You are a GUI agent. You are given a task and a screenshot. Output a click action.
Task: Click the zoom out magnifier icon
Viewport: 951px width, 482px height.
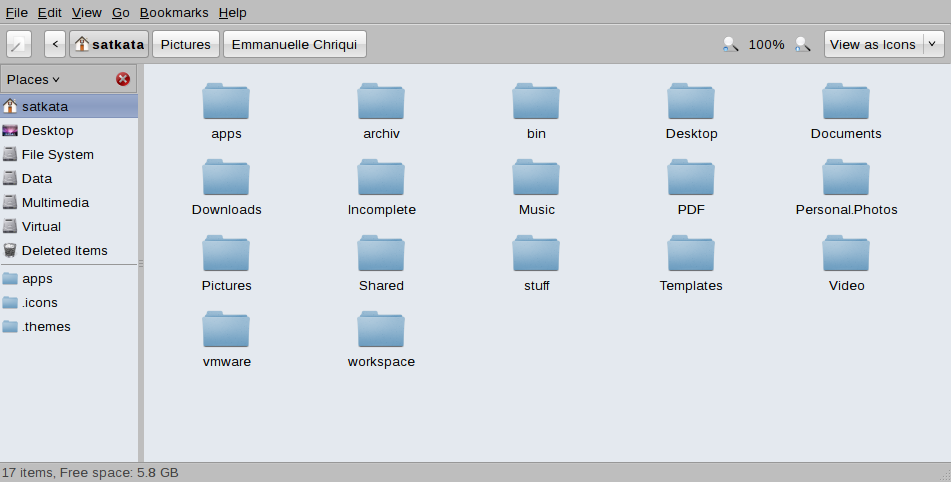[x=730, y=44]
